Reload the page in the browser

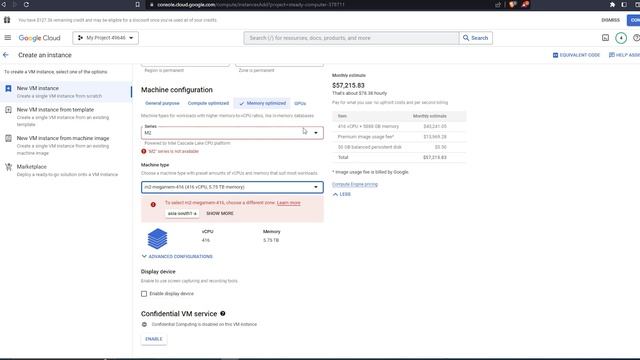click(x=26, y=4)
